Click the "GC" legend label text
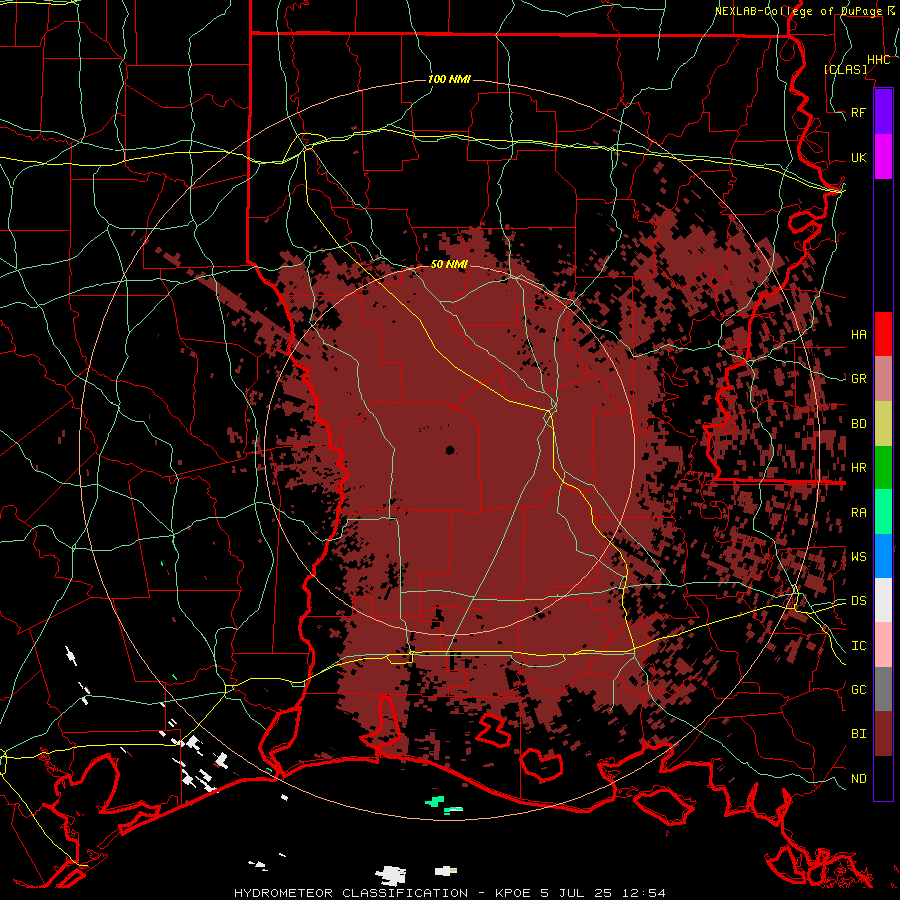The image size is (900, 900). pyautogui.click(x=858, y=690)
